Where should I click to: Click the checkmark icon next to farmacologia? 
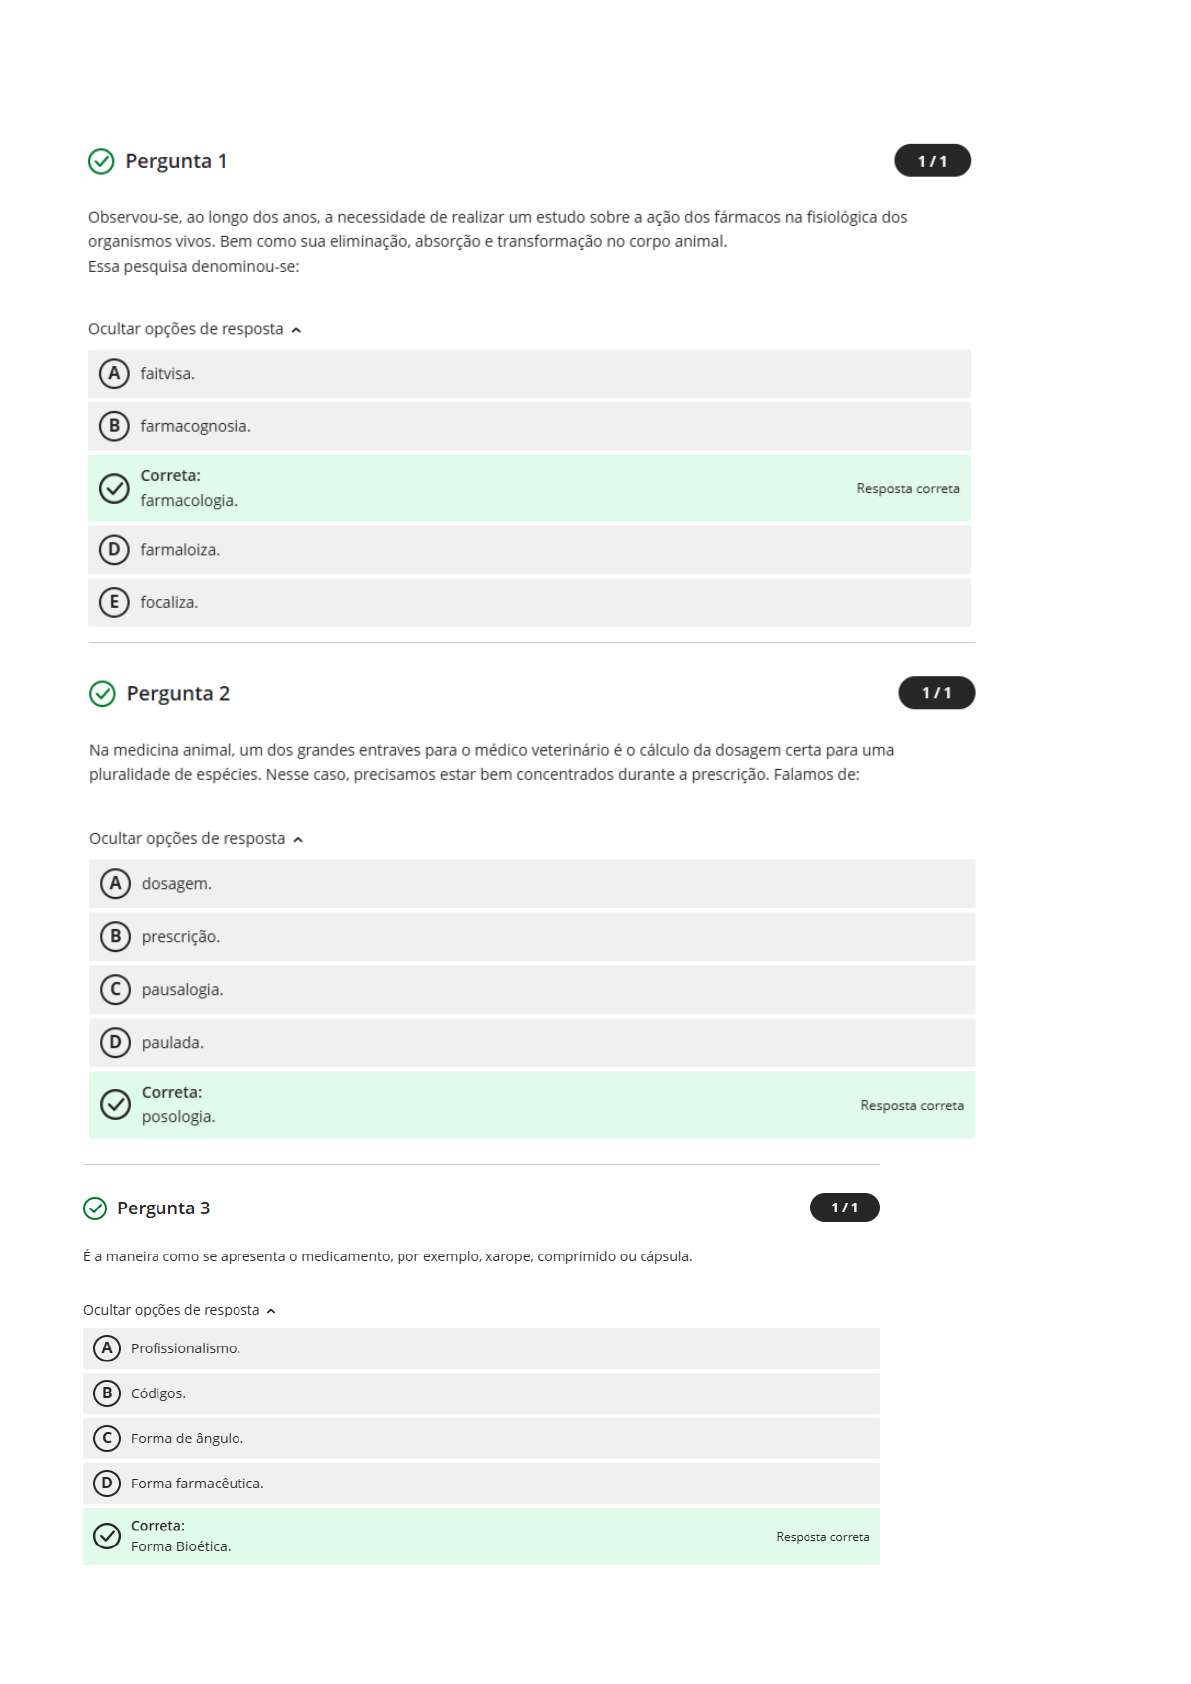click(114, 488)
